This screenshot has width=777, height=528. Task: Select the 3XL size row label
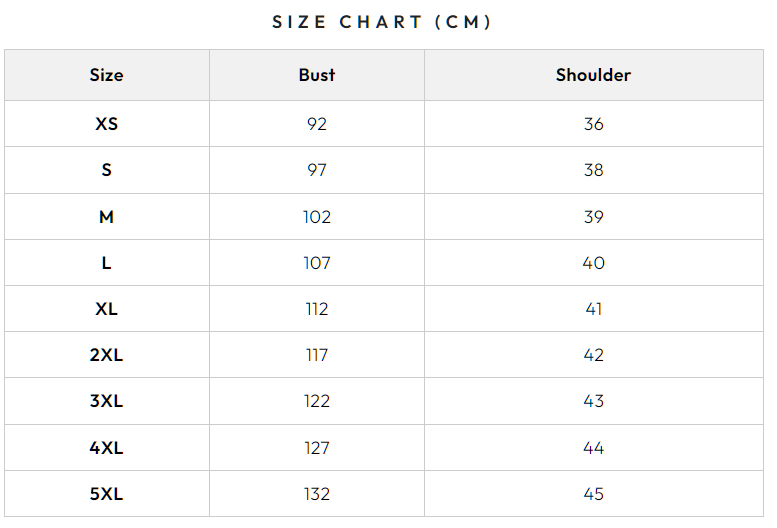click(x=106, y=401)
